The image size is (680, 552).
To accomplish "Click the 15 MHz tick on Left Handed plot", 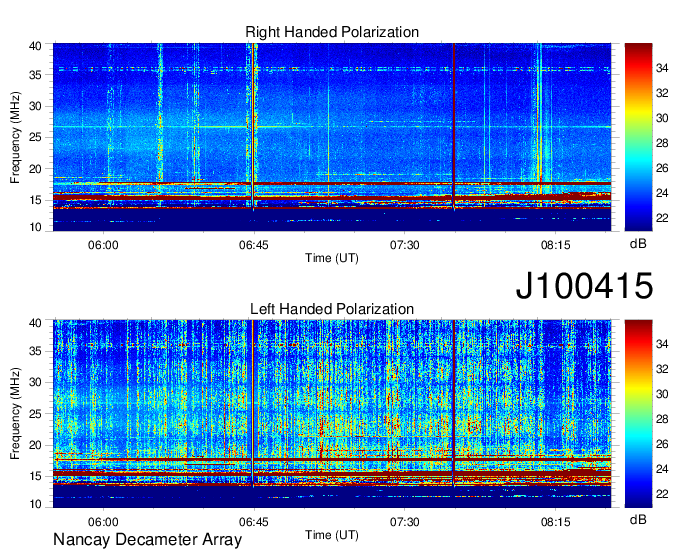I will [35, 477].
